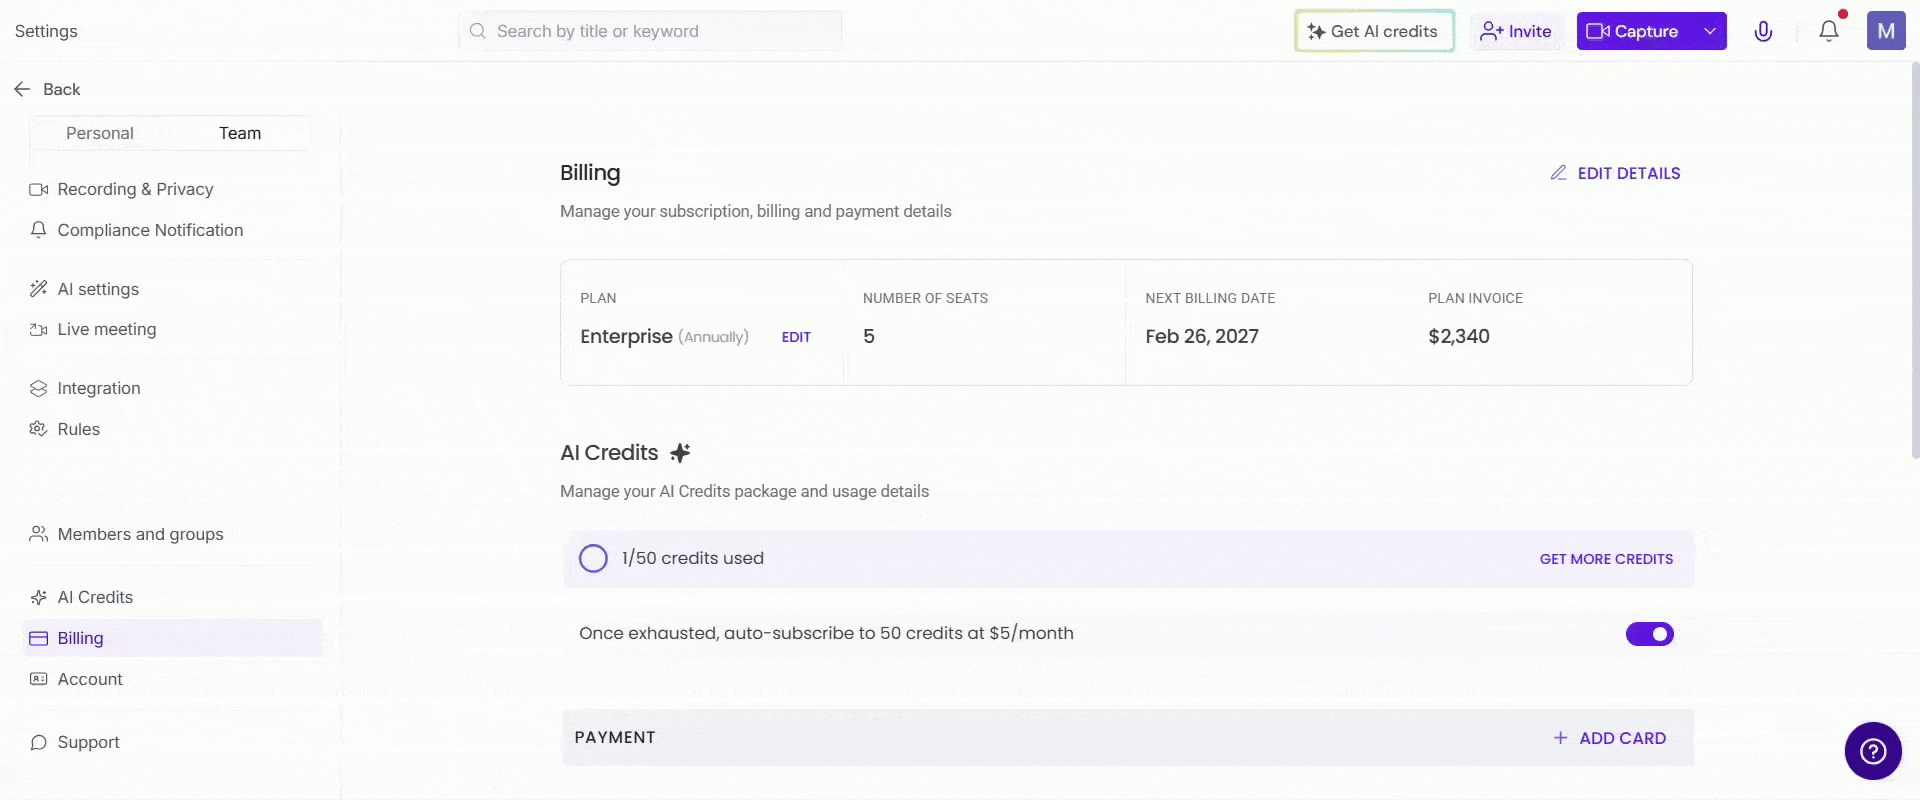Click Get AI credits button
Viewport: 1920px width, 800px height.
tap(1374, 31)
